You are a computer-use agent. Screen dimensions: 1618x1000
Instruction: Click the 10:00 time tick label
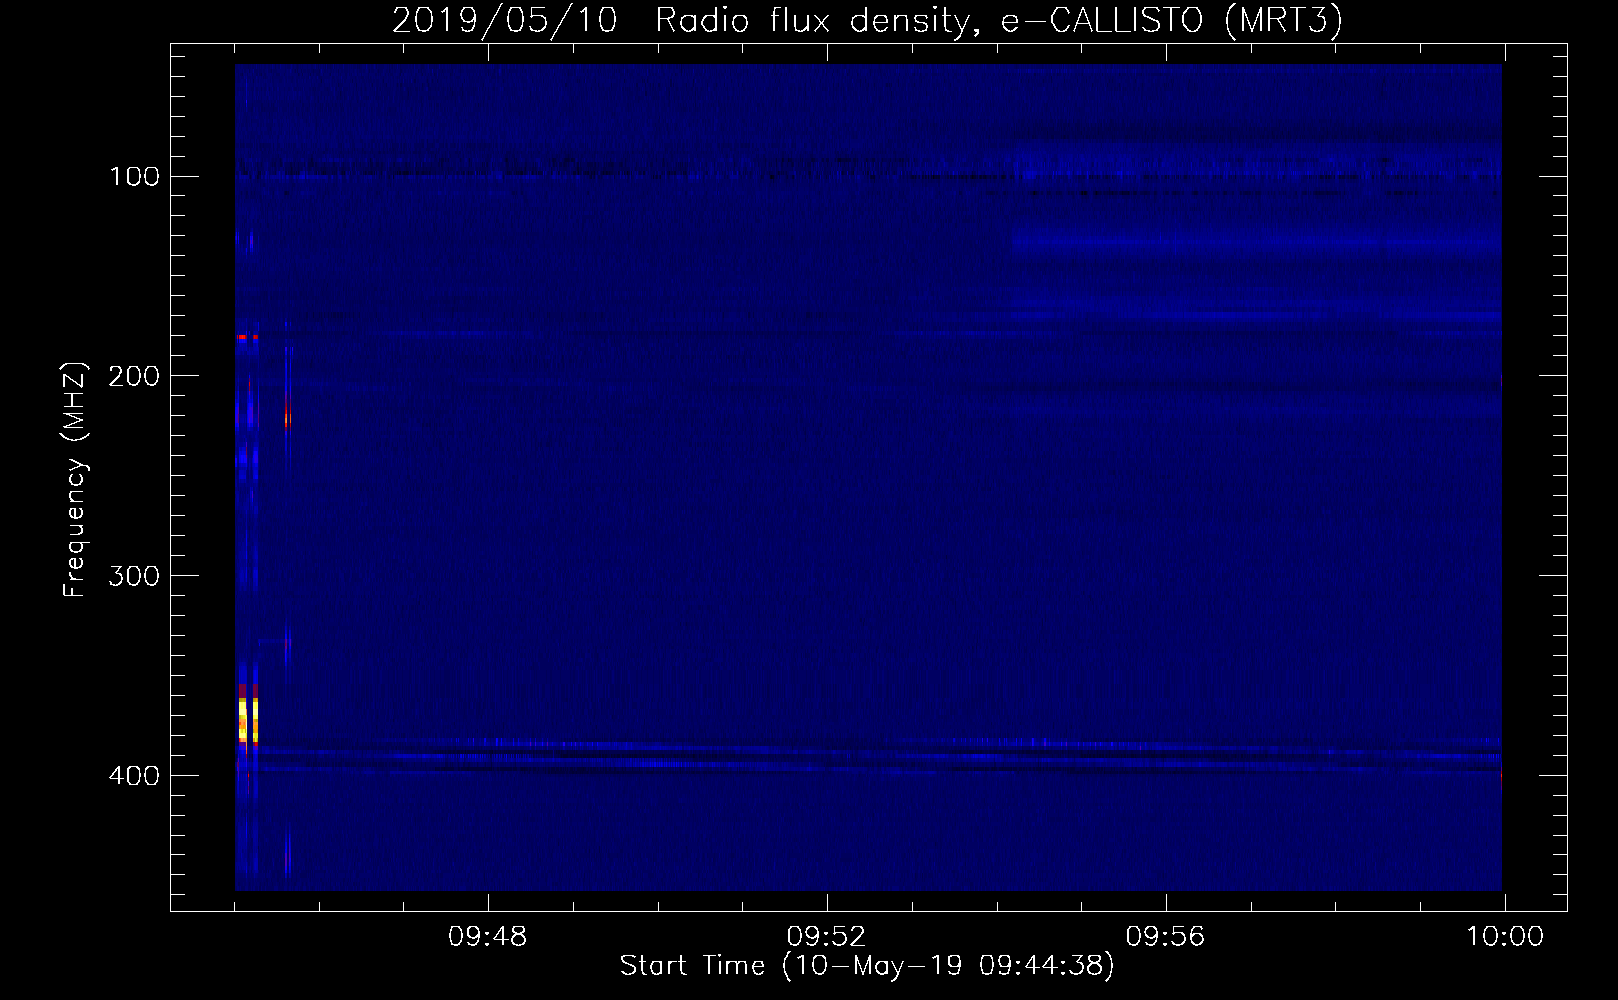click(1505, 937)
